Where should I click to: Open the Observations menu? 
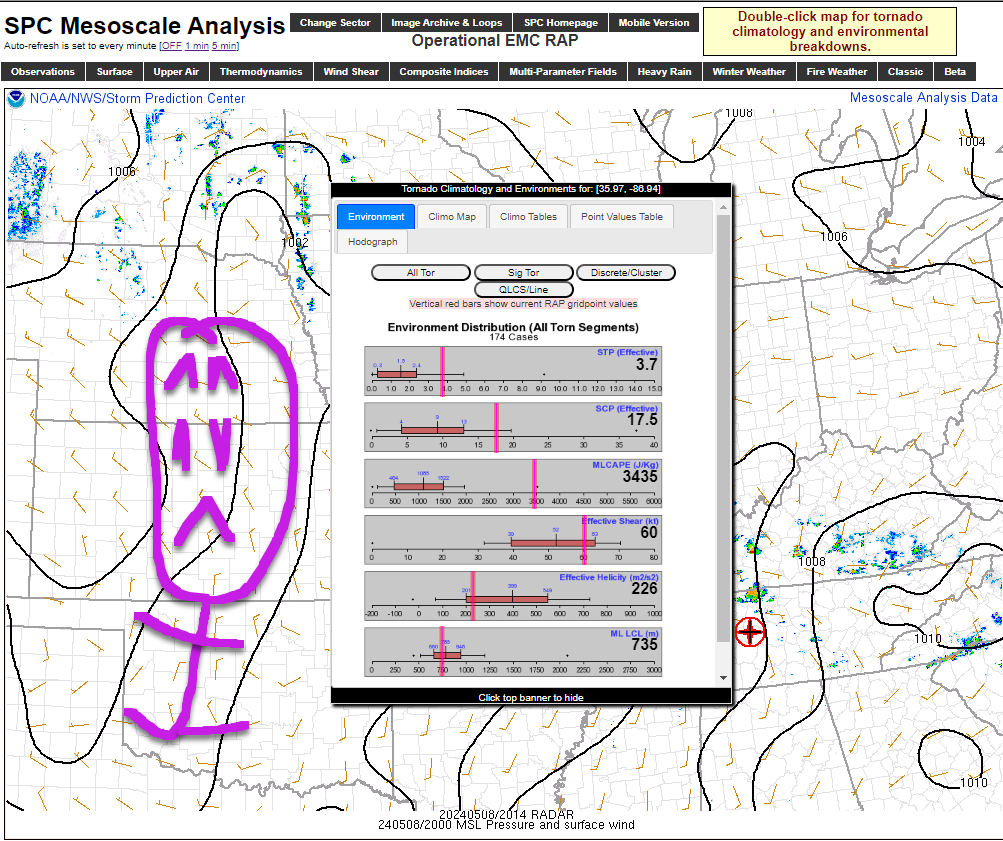(x=43, y=72)
